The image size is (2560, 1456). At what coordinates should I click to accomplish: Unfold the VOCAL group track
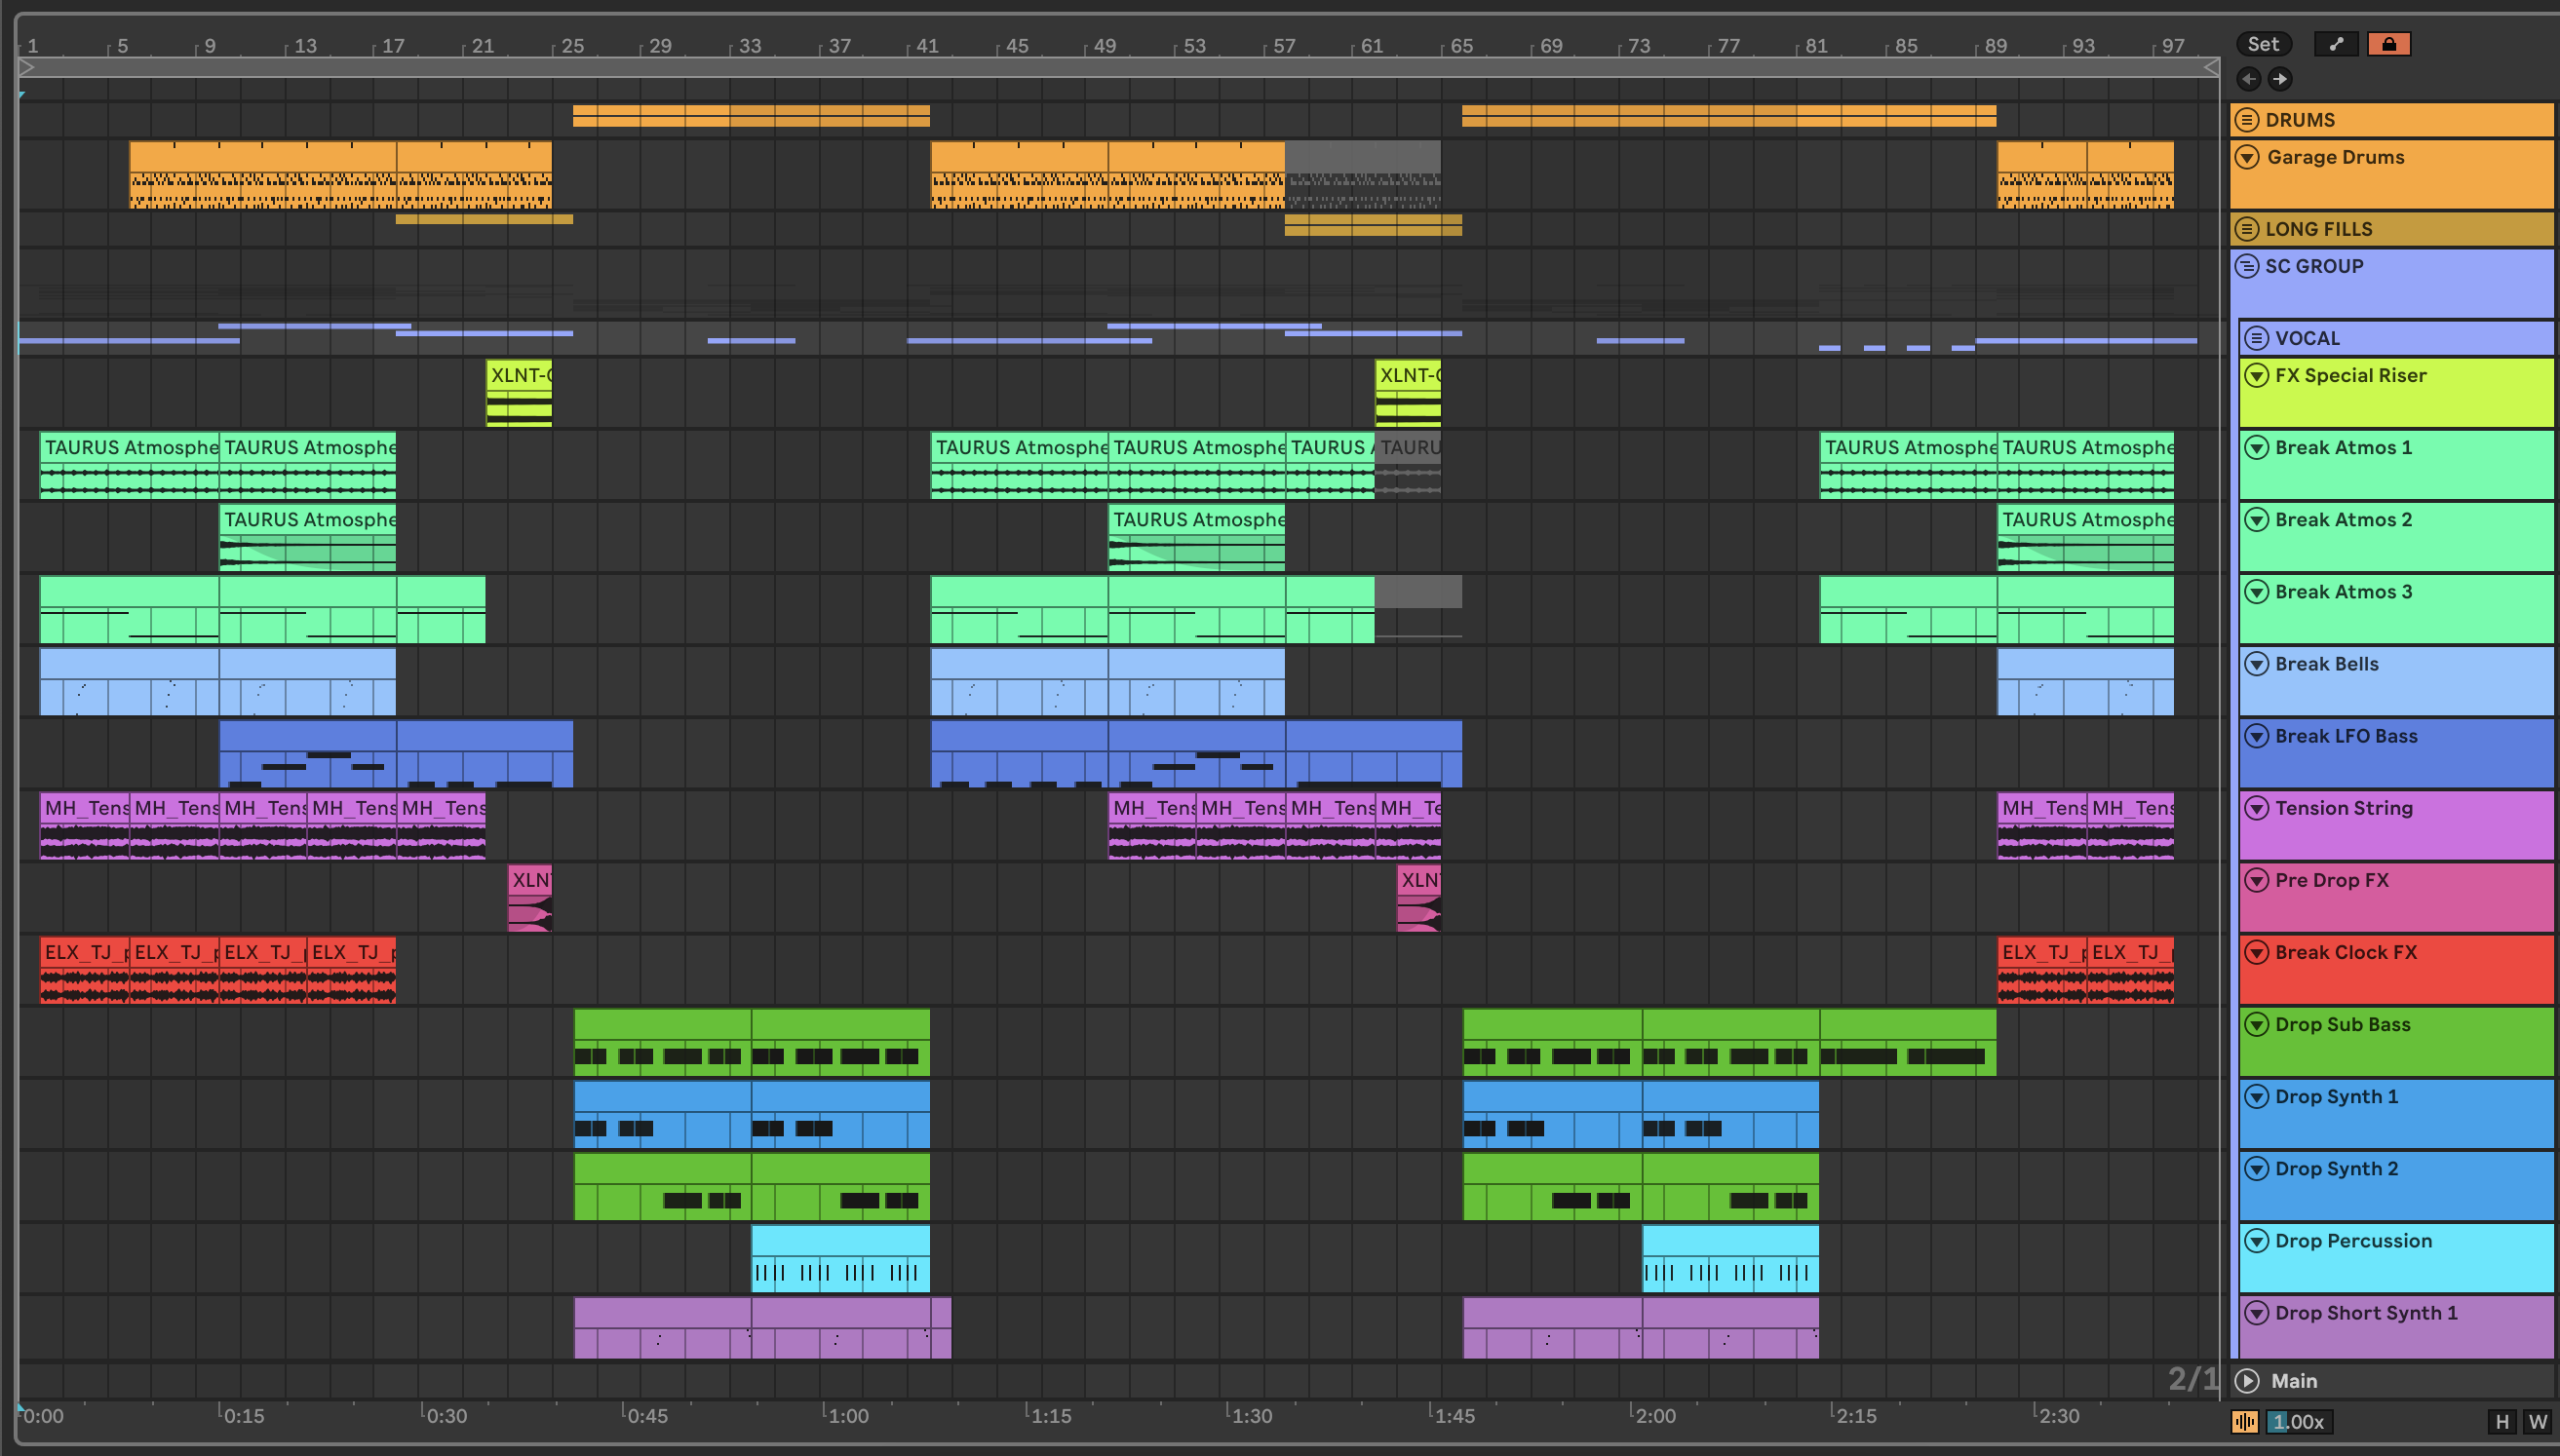pyautogui.click(x=2256, y=338)
